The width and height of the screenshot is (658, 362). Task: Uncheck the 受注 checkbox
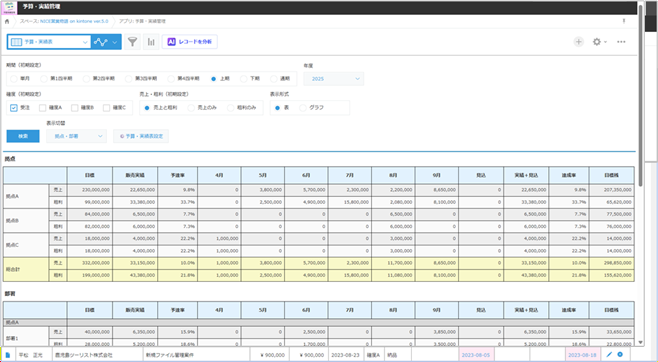click(x=14, y=108)
